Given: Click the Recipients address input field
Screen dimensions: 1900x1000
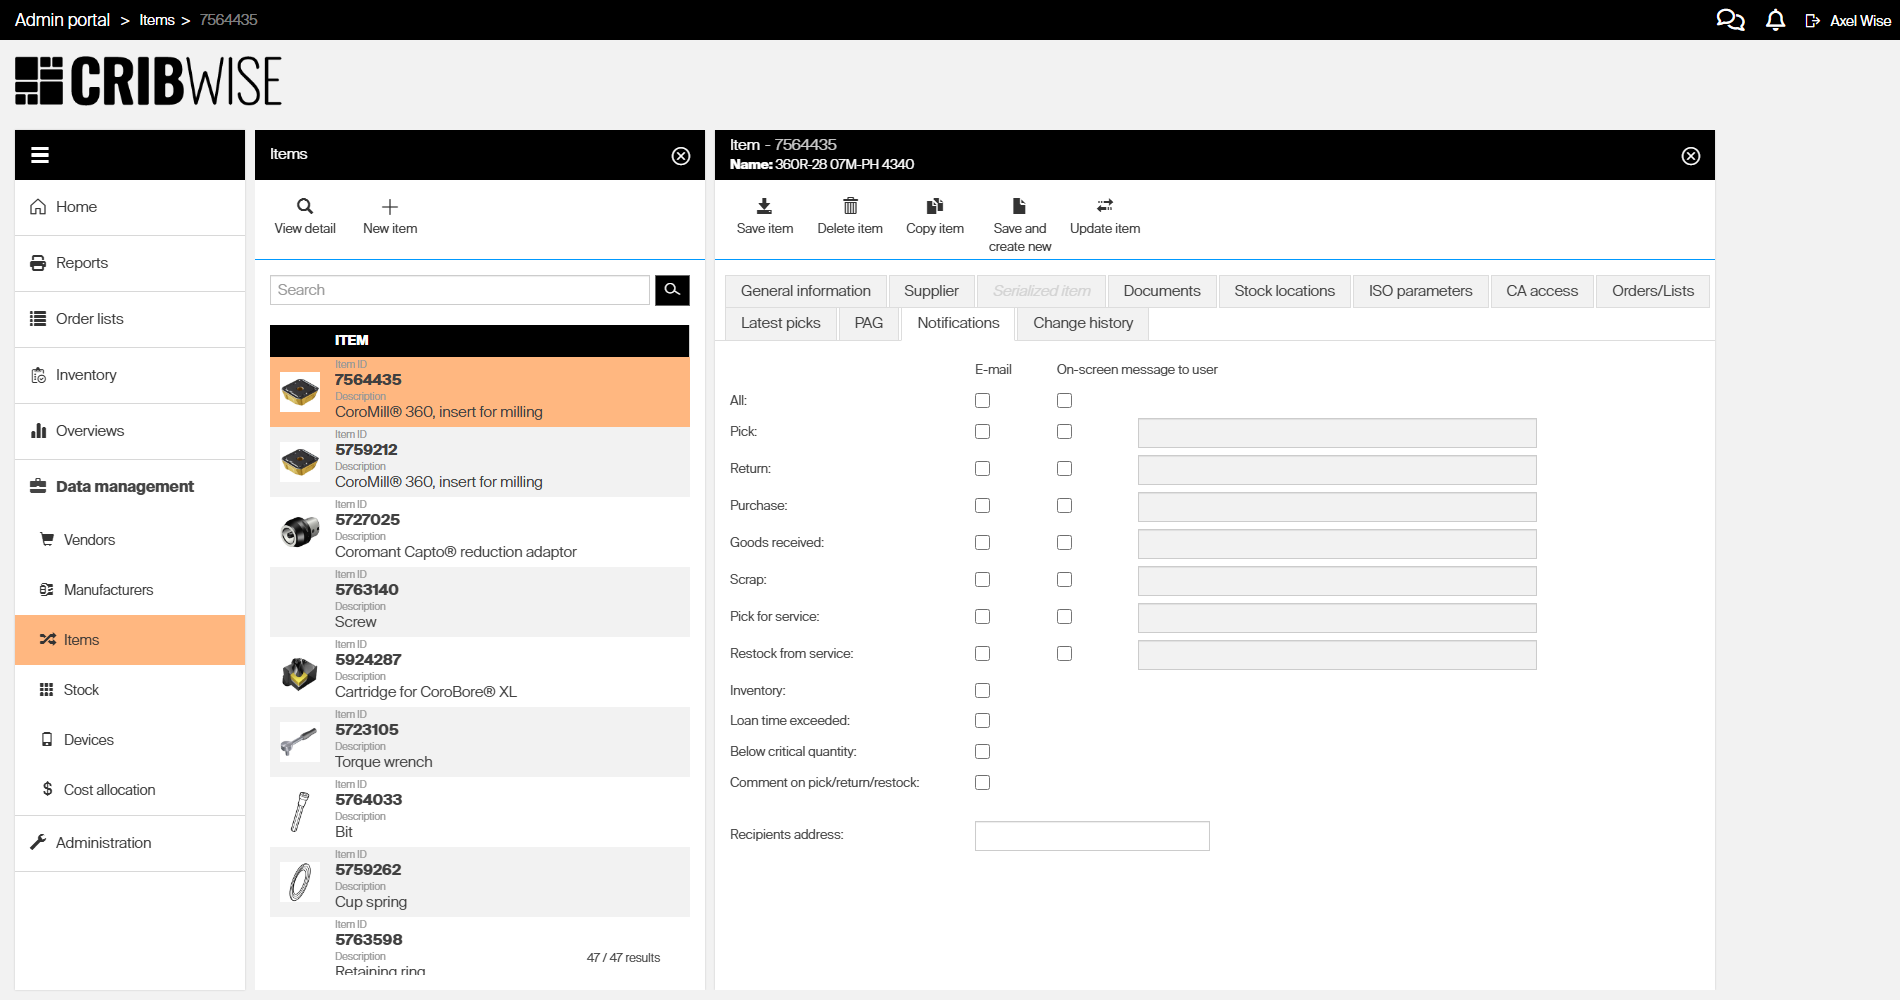Looking at the screenshot, I should (x=1092, y=835).
